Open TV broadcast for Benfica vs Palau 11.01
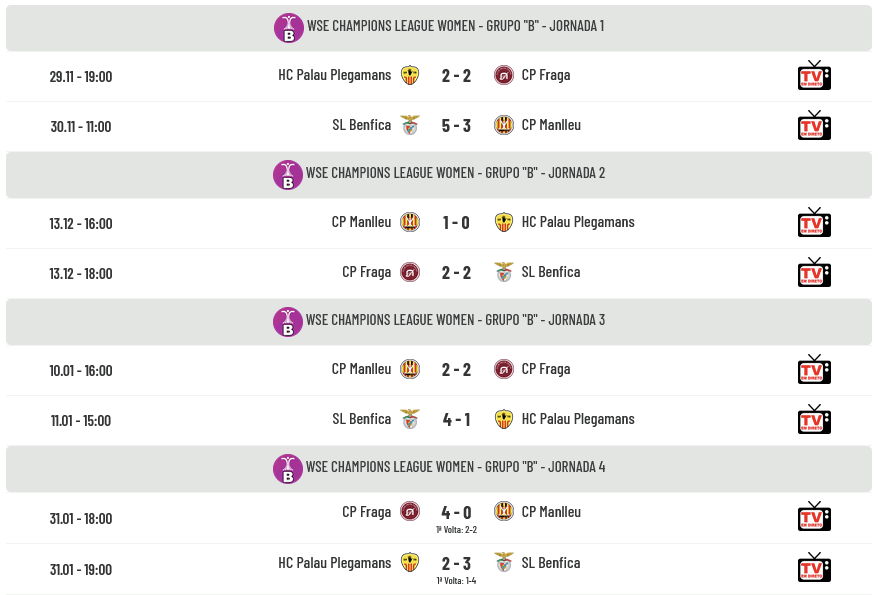Viewport: 878px width, 595px height. pos(814,420)
